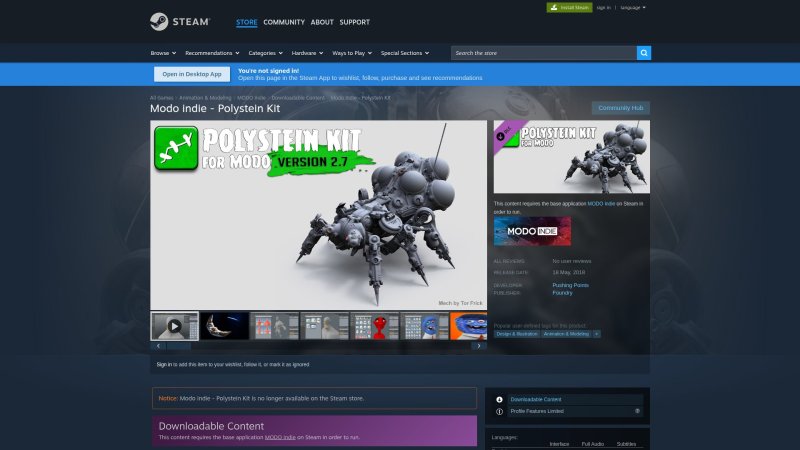Click Animation & Modeling breadcrumb
The height and width of the screenshot is (450, 800).
click(205, 98)
